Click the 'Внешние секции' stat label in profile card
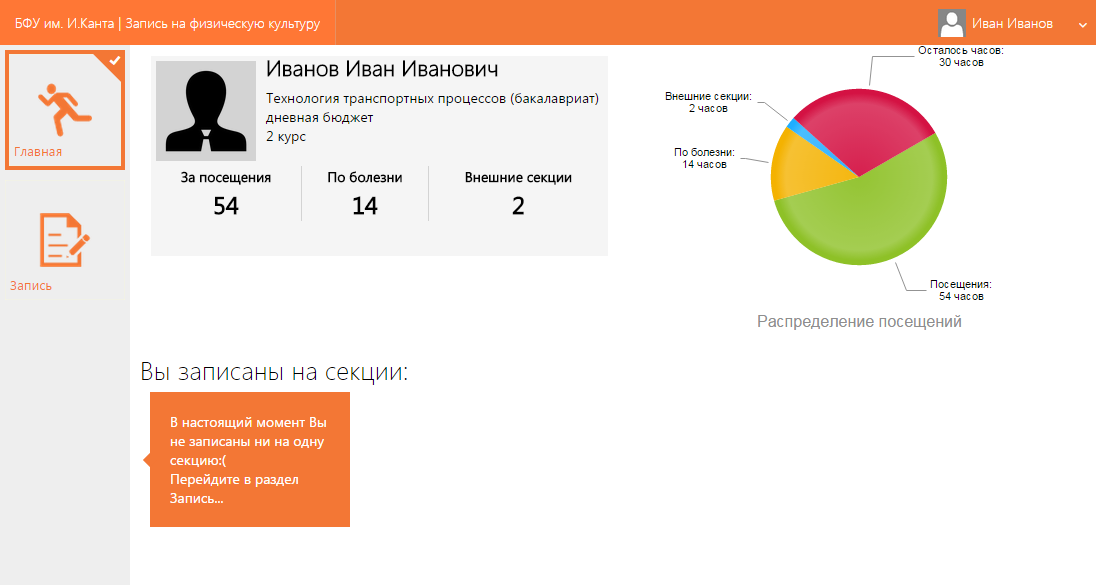Screen dimensions: 1096x585 pyautogui.click(x=518, y=178)
